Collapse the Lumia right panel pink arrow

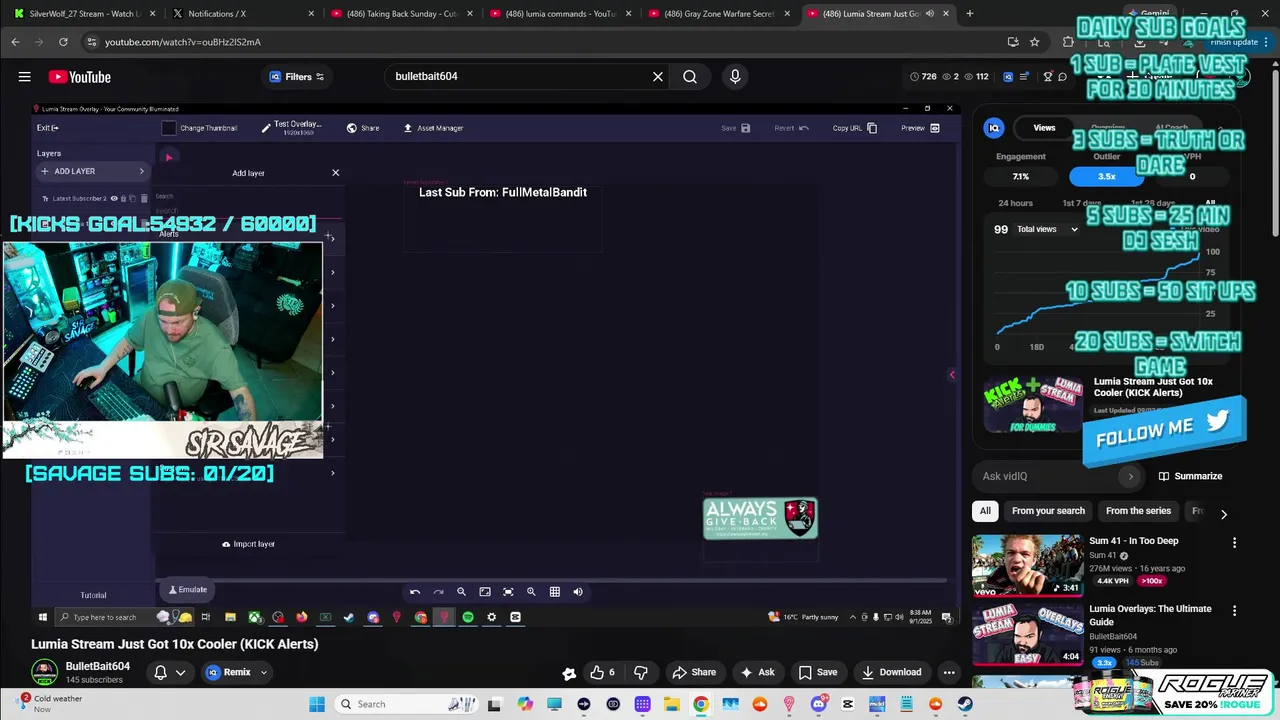pos(952,375)
